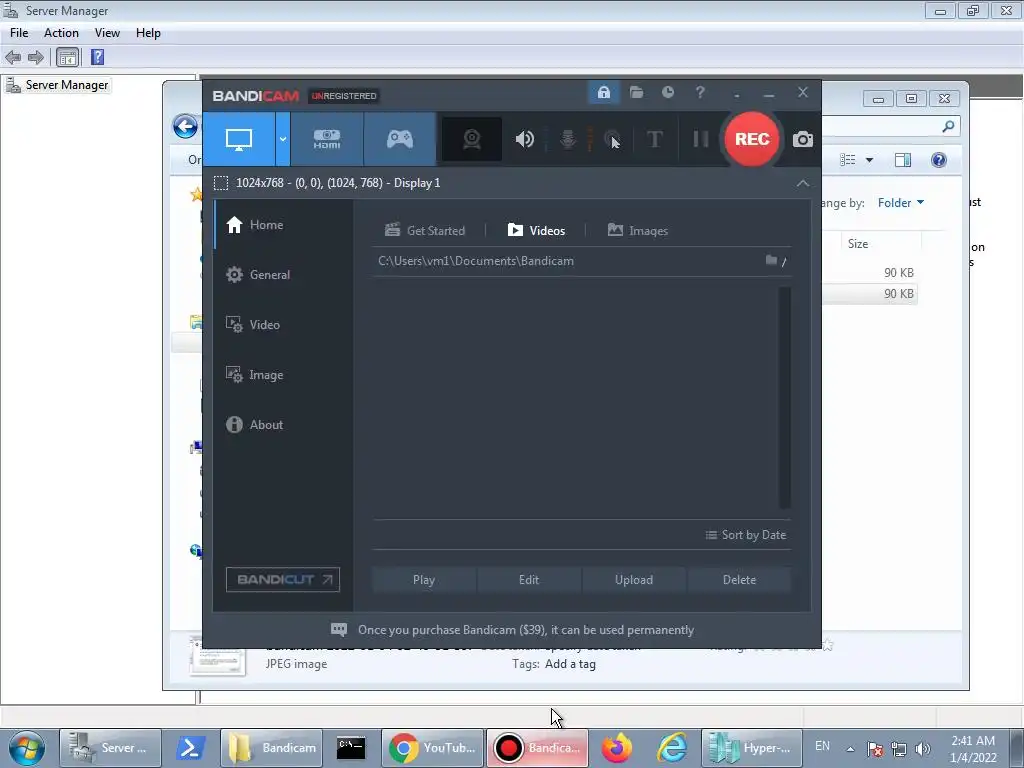
Task: Click the video list vertical scrollbar
Action: click(785, 397)
